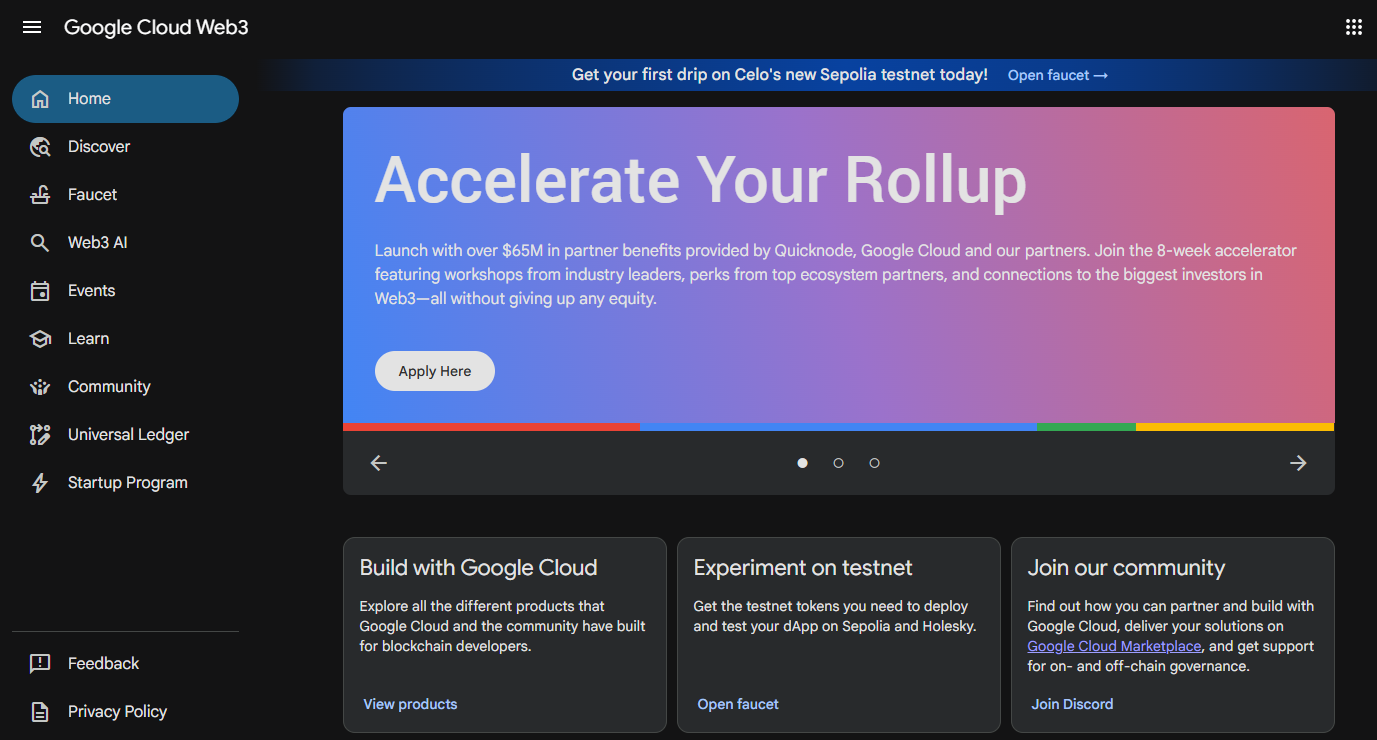Navigate to Faucet in sidebar
This screenshot has width=1377, height=740.
[x=125, y=195]
